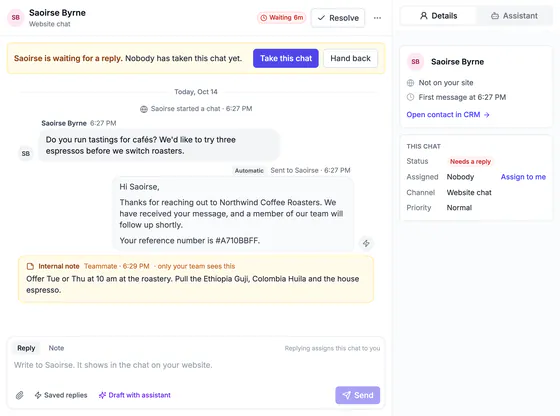This screenshot has height=416, width=560.
Task: Click Saoirse's message about café tastings
Action: click(x=159, y=145)
